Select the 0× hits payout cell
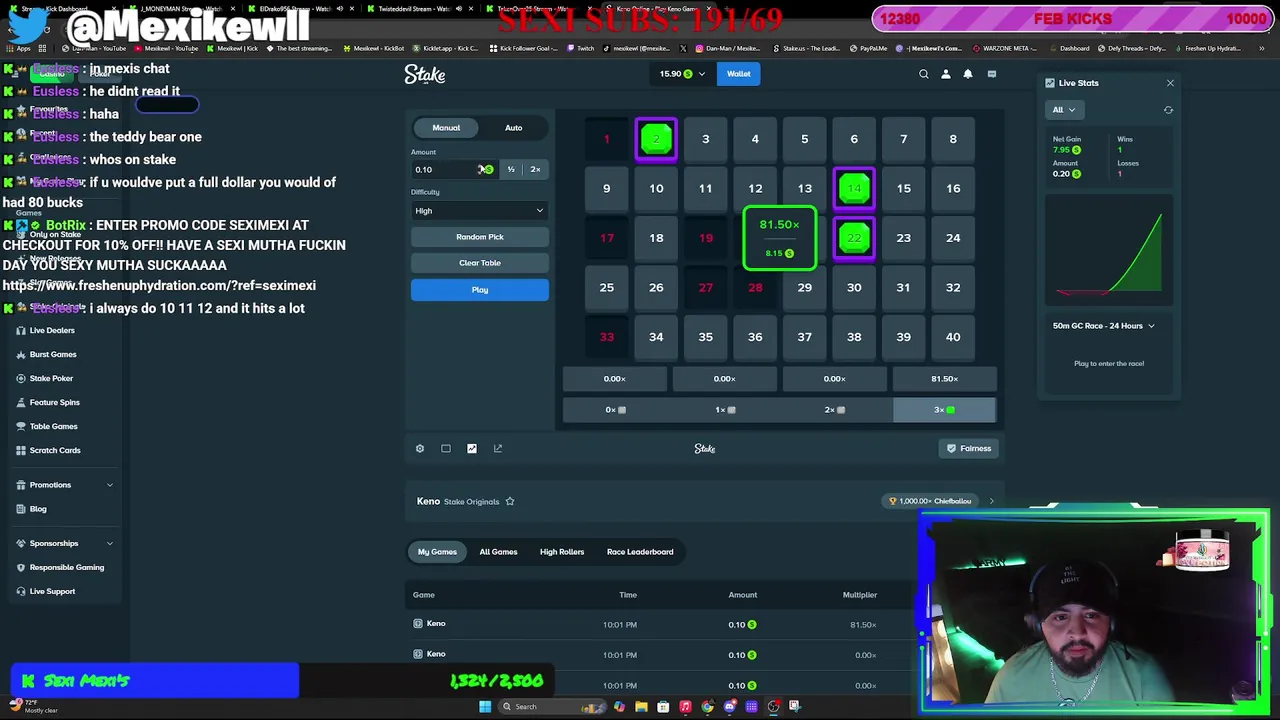Image resolution: width=1280 pixels, height=720 pixels. 615,410
